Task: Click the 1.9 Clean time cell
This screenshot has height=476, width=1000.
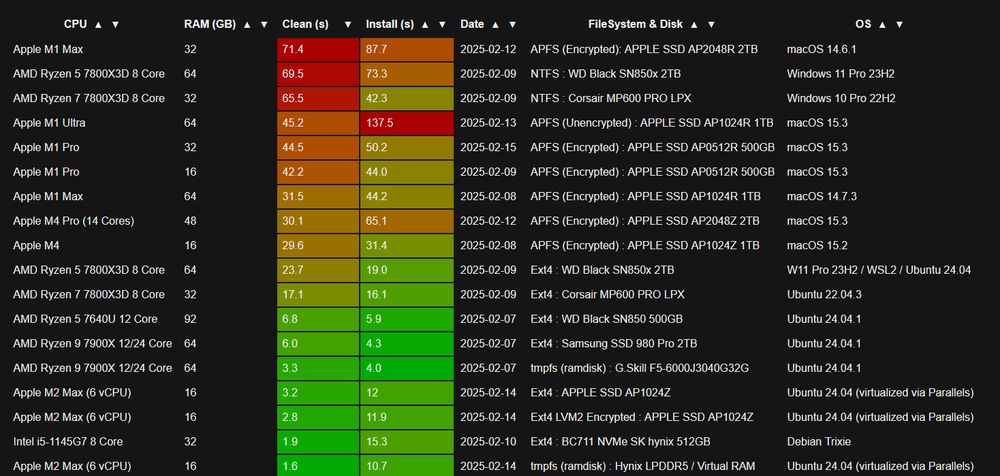Action: tap(318, 442)
